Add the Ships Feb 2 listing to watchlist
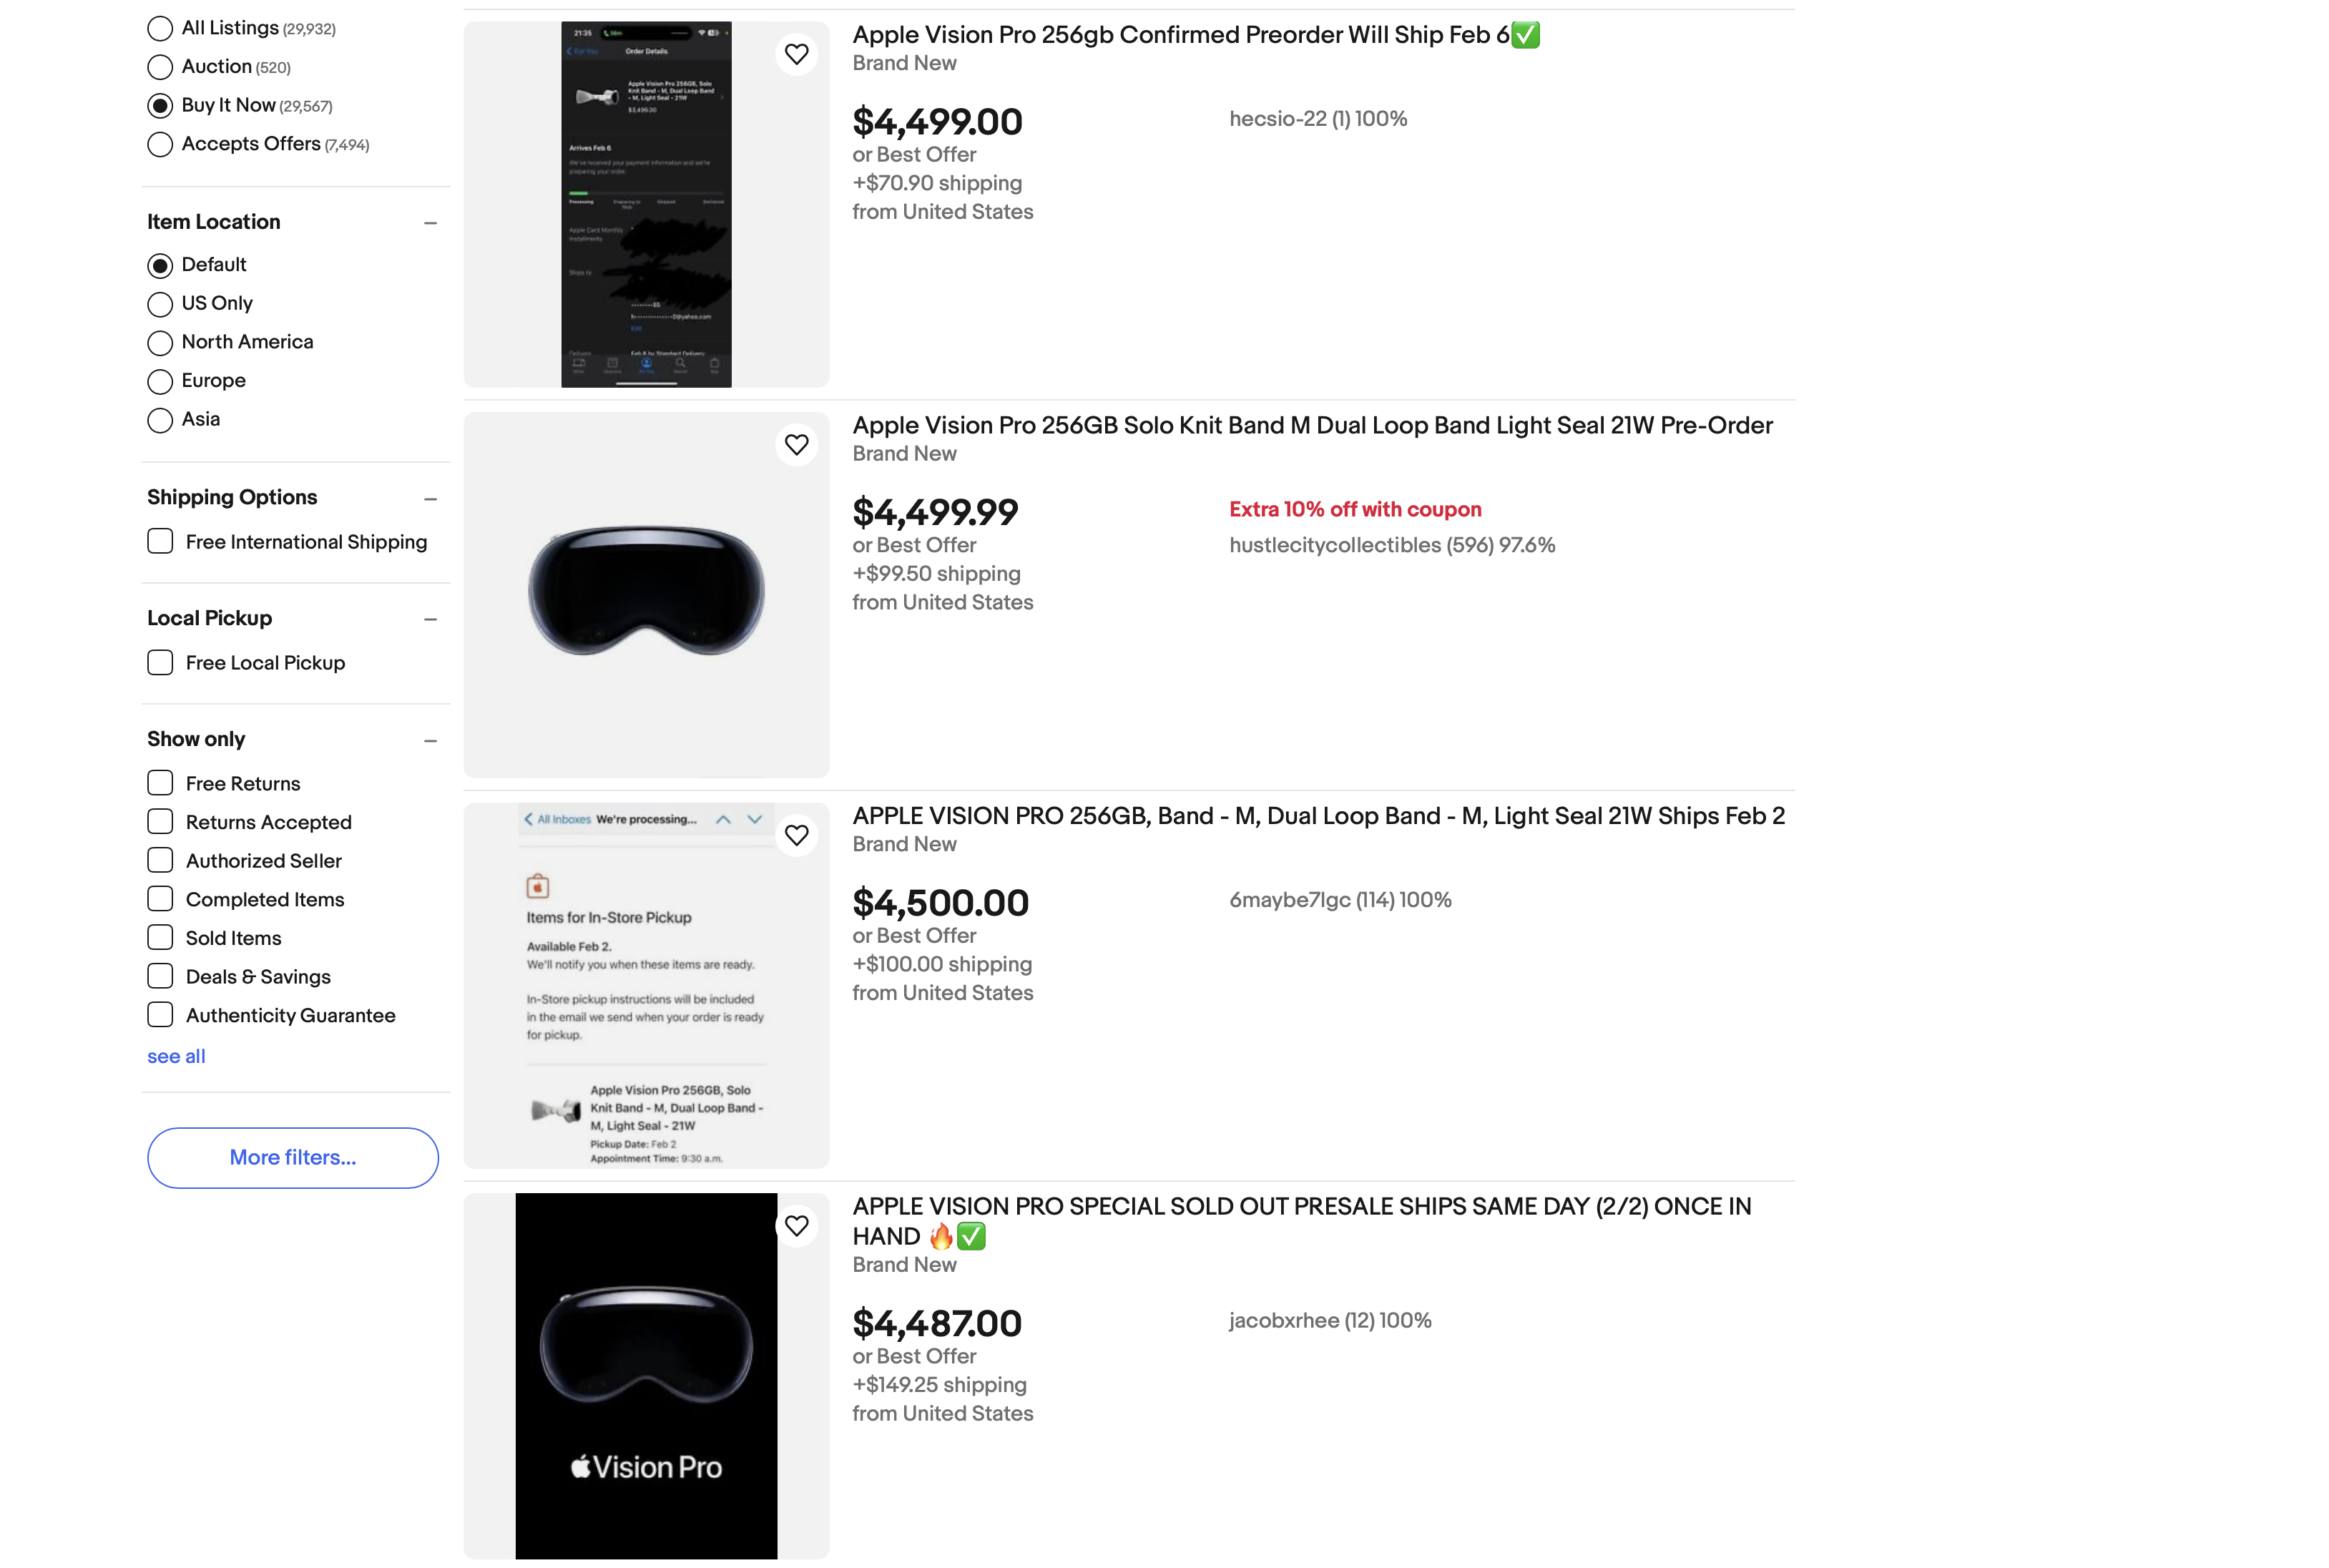 [797, 835]
